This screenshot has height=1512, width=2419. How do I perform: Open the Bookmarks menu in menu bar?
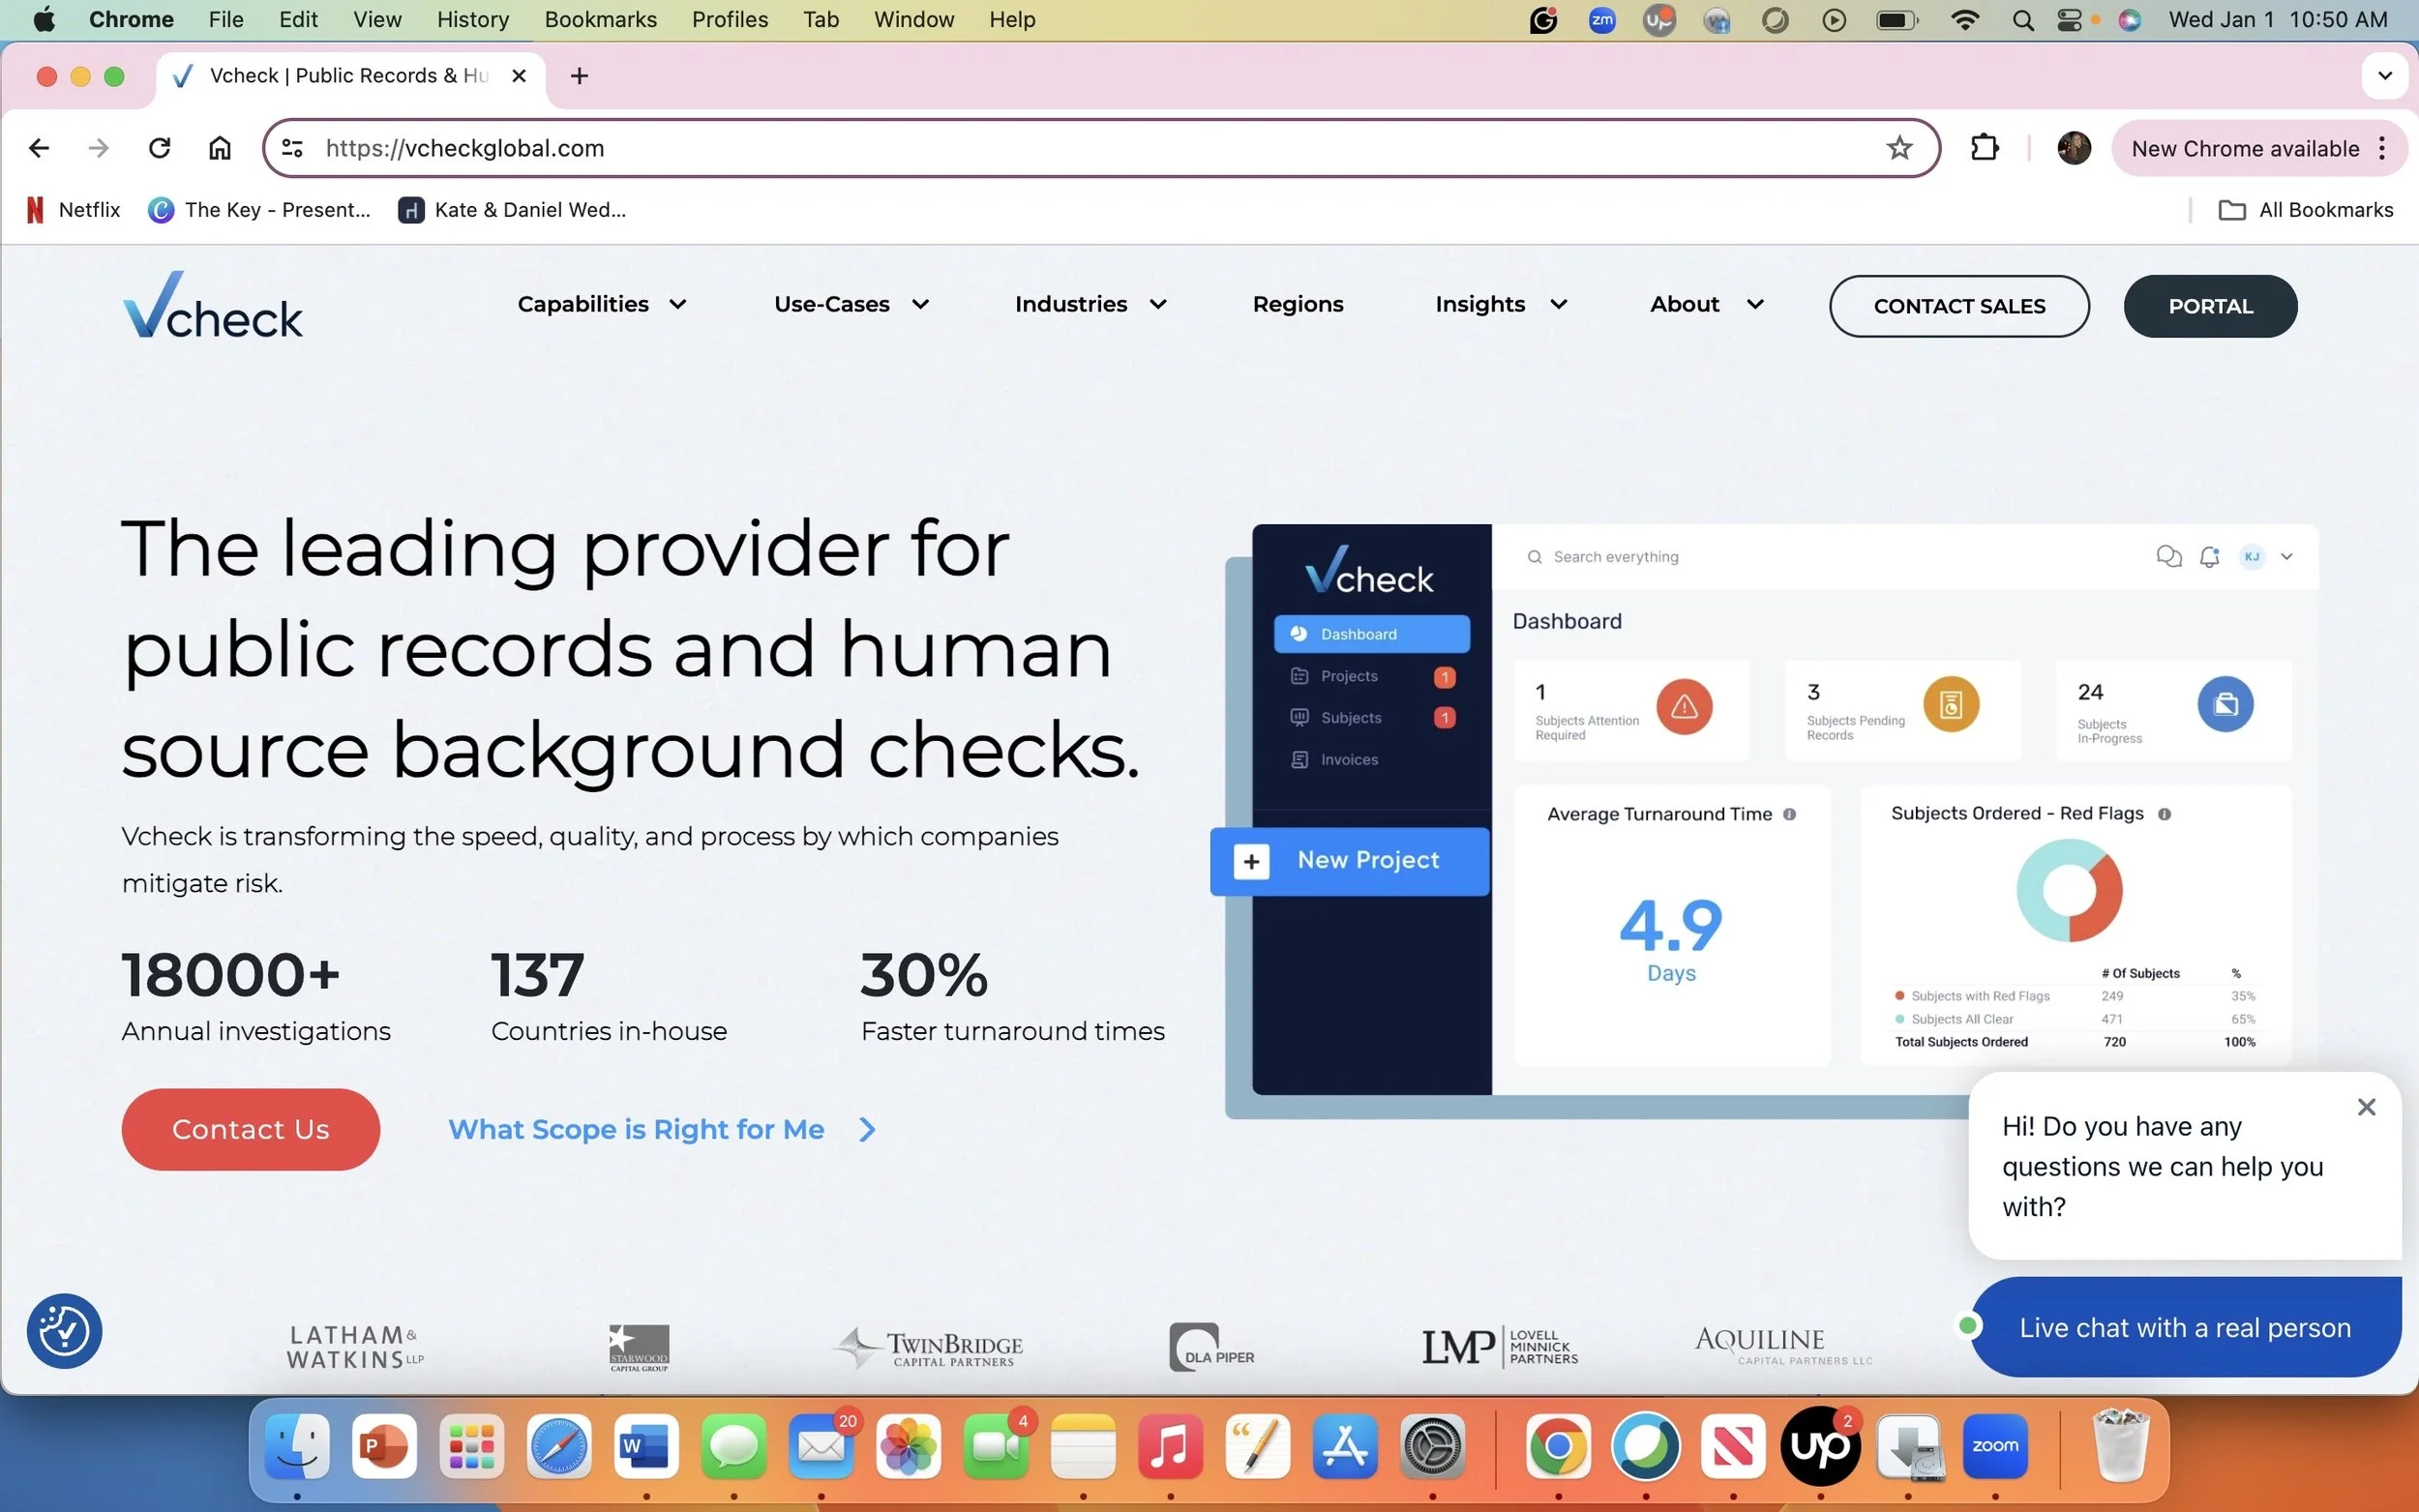[x=600, y=19]
